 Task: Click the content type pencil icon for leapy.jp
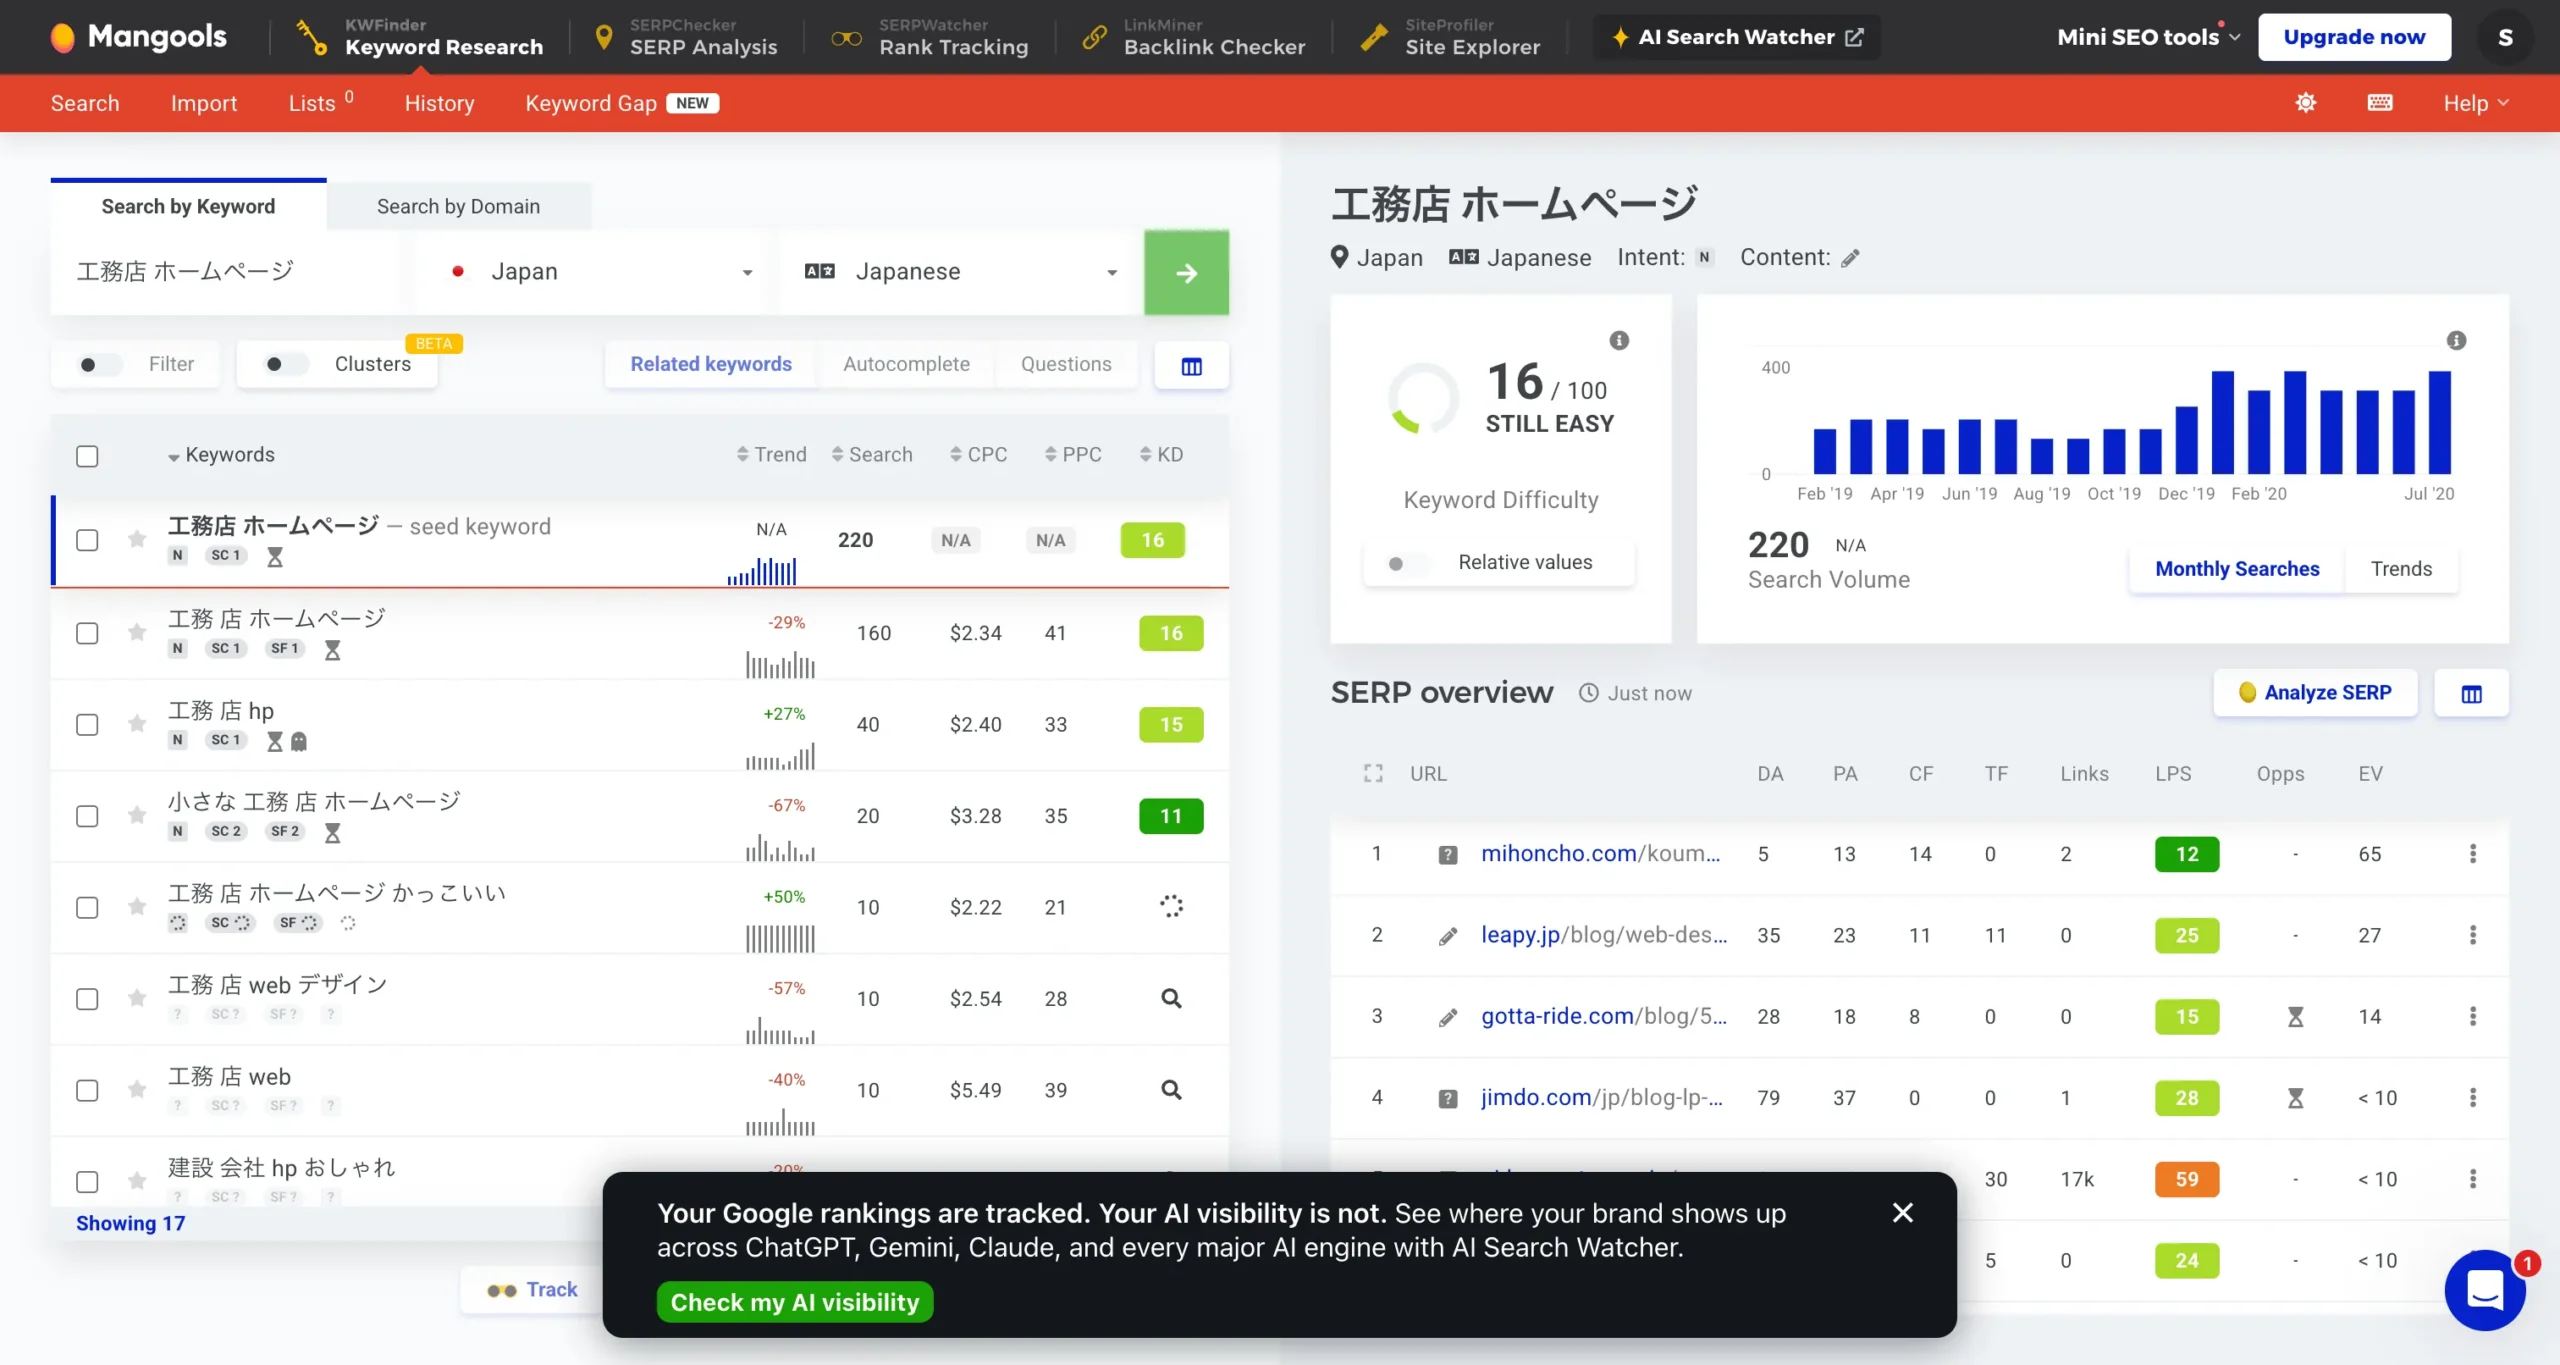(1448, 936)
